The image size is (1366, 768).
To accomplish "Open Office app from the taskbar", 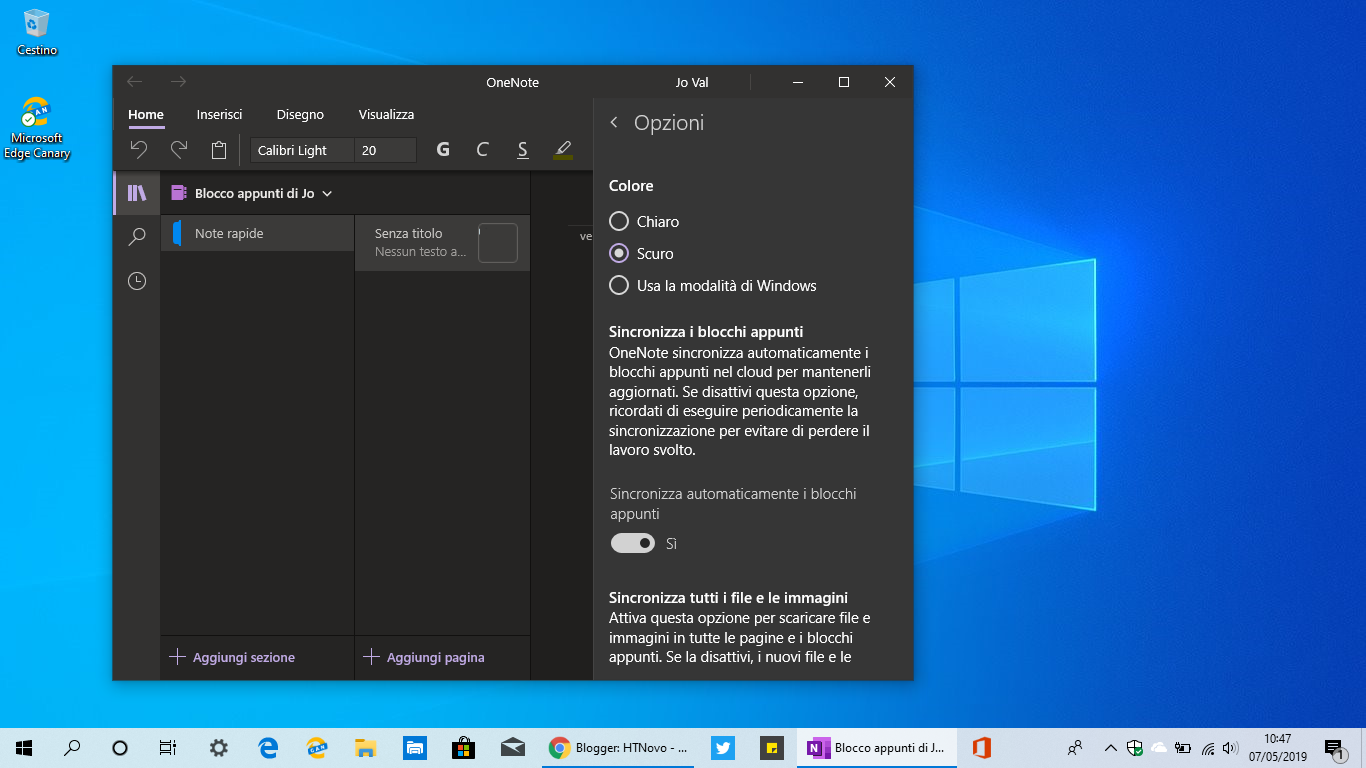I will [981, 748].
